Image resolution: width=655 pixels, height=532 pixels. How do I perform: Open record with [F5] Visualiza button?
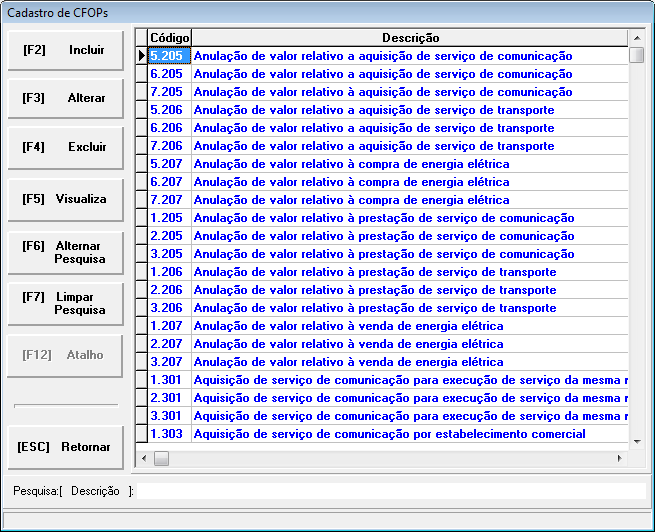click(65, 199)
